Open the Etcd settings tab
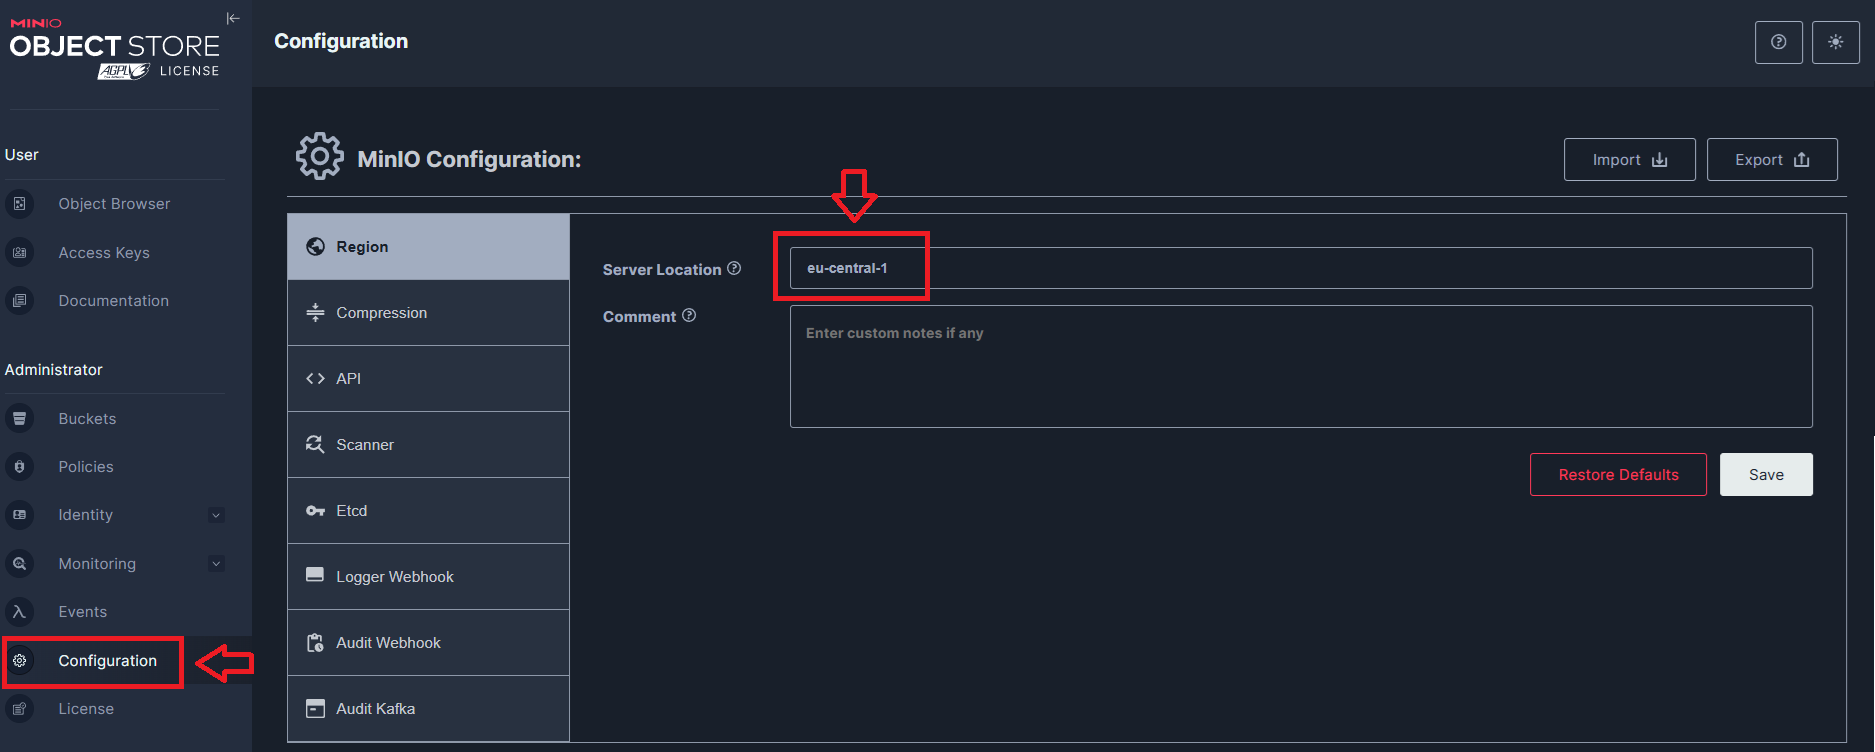Image resolution: width=1875 pixels, height=752 pixels. (428, 511)
